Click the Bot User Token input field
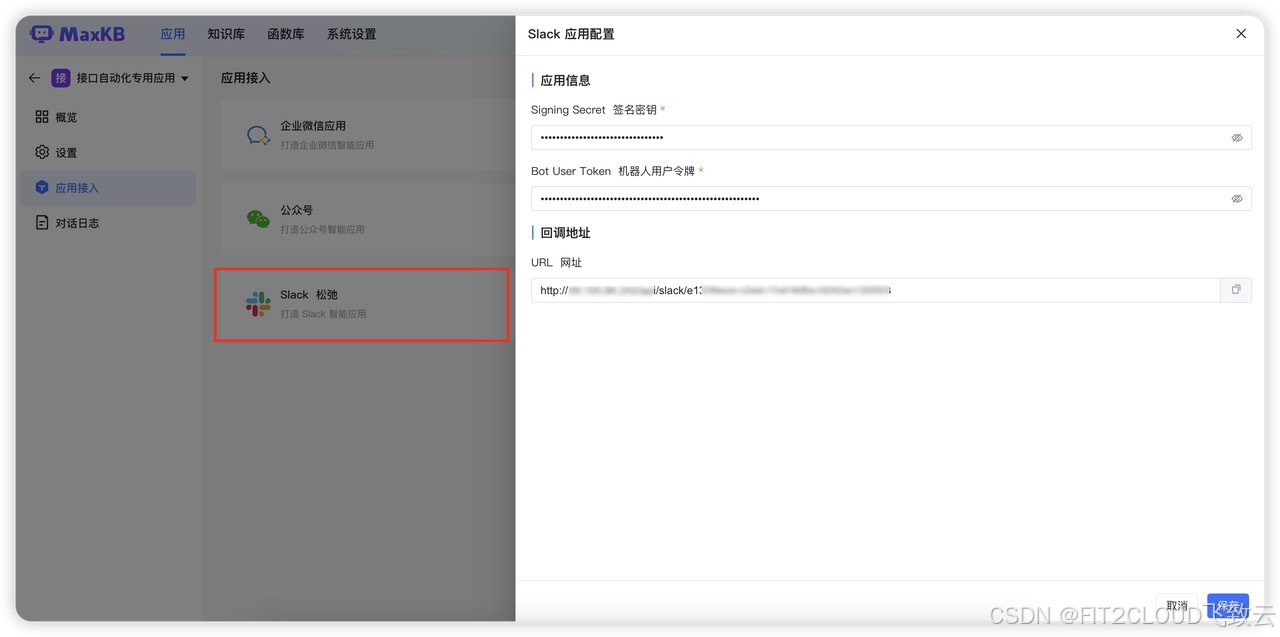 click(891, 199)
